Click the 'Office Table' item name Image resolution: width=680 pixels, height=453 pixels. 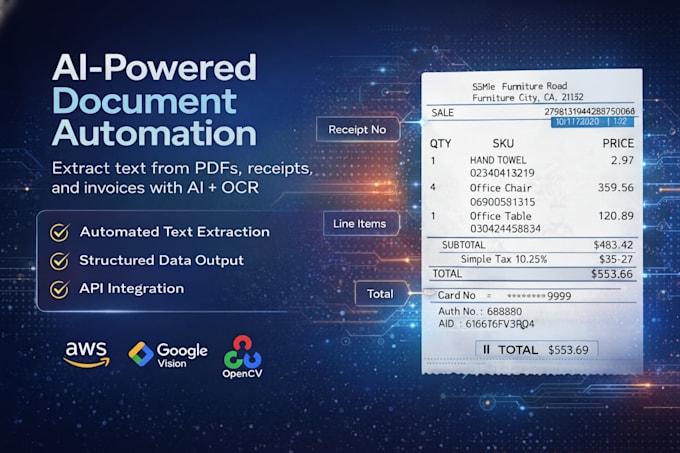pyautogui.click(x=500, y=216)
